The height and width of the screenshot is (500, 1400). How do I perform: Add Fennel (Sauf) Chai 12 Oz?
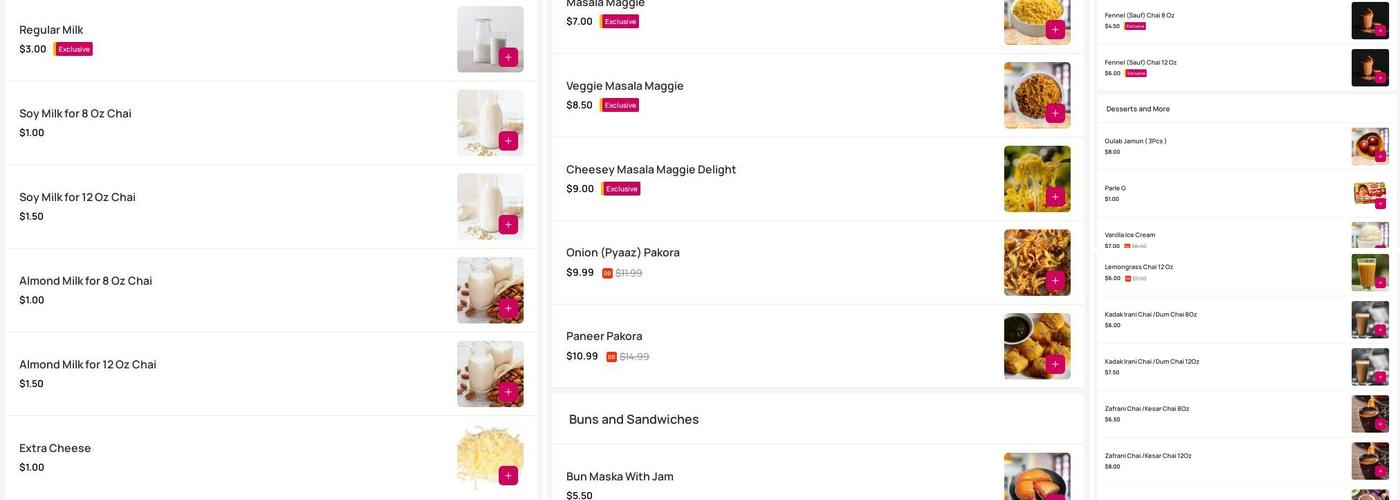[x=1380, y=77]
